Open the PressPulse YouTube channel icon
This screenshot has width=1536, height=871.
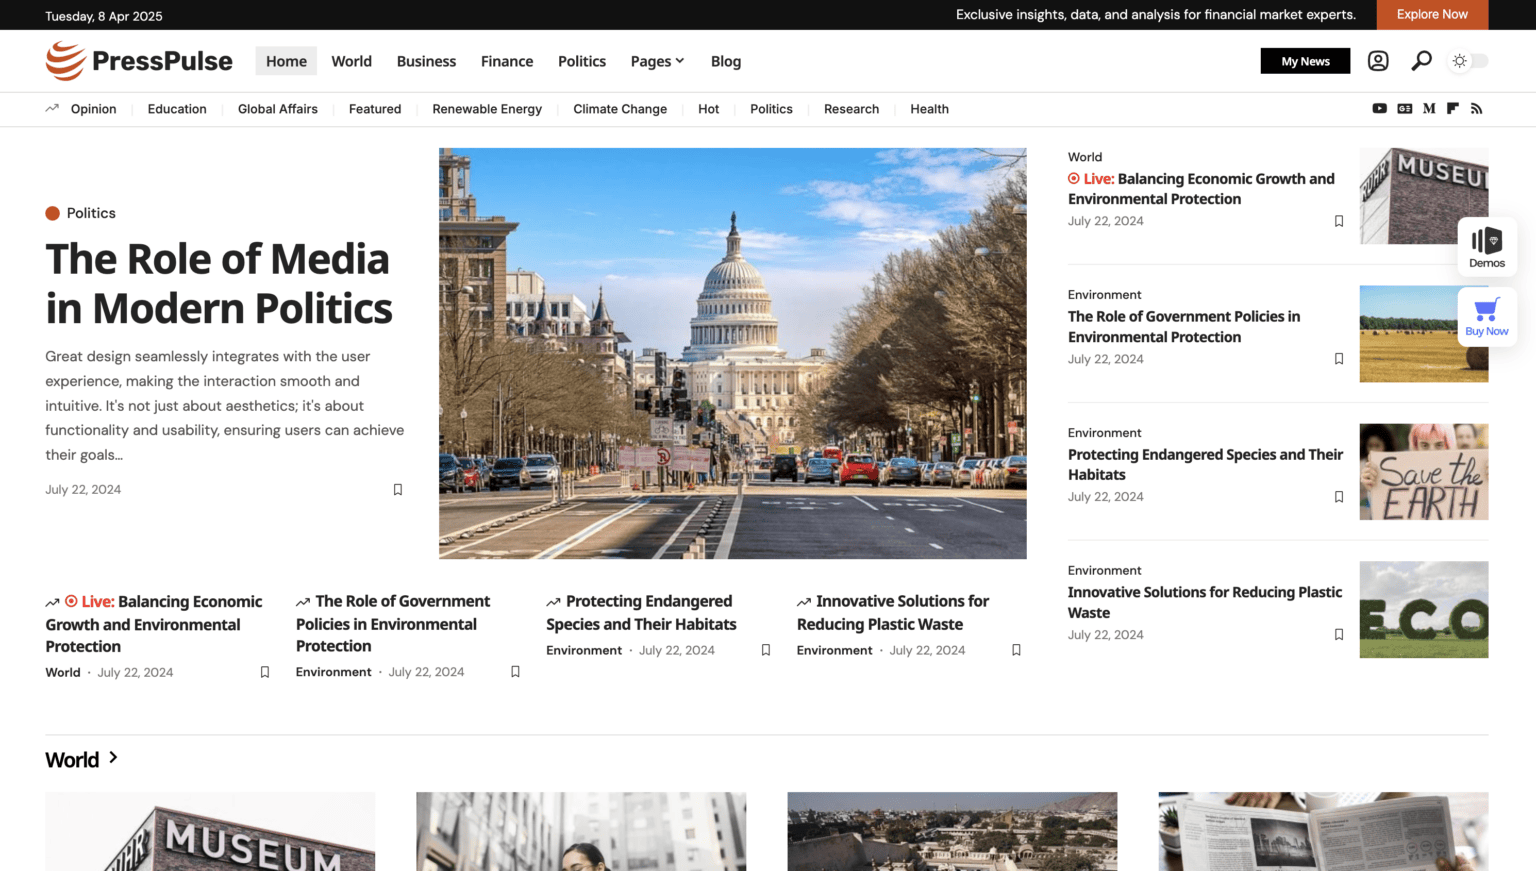[1379, 108]
